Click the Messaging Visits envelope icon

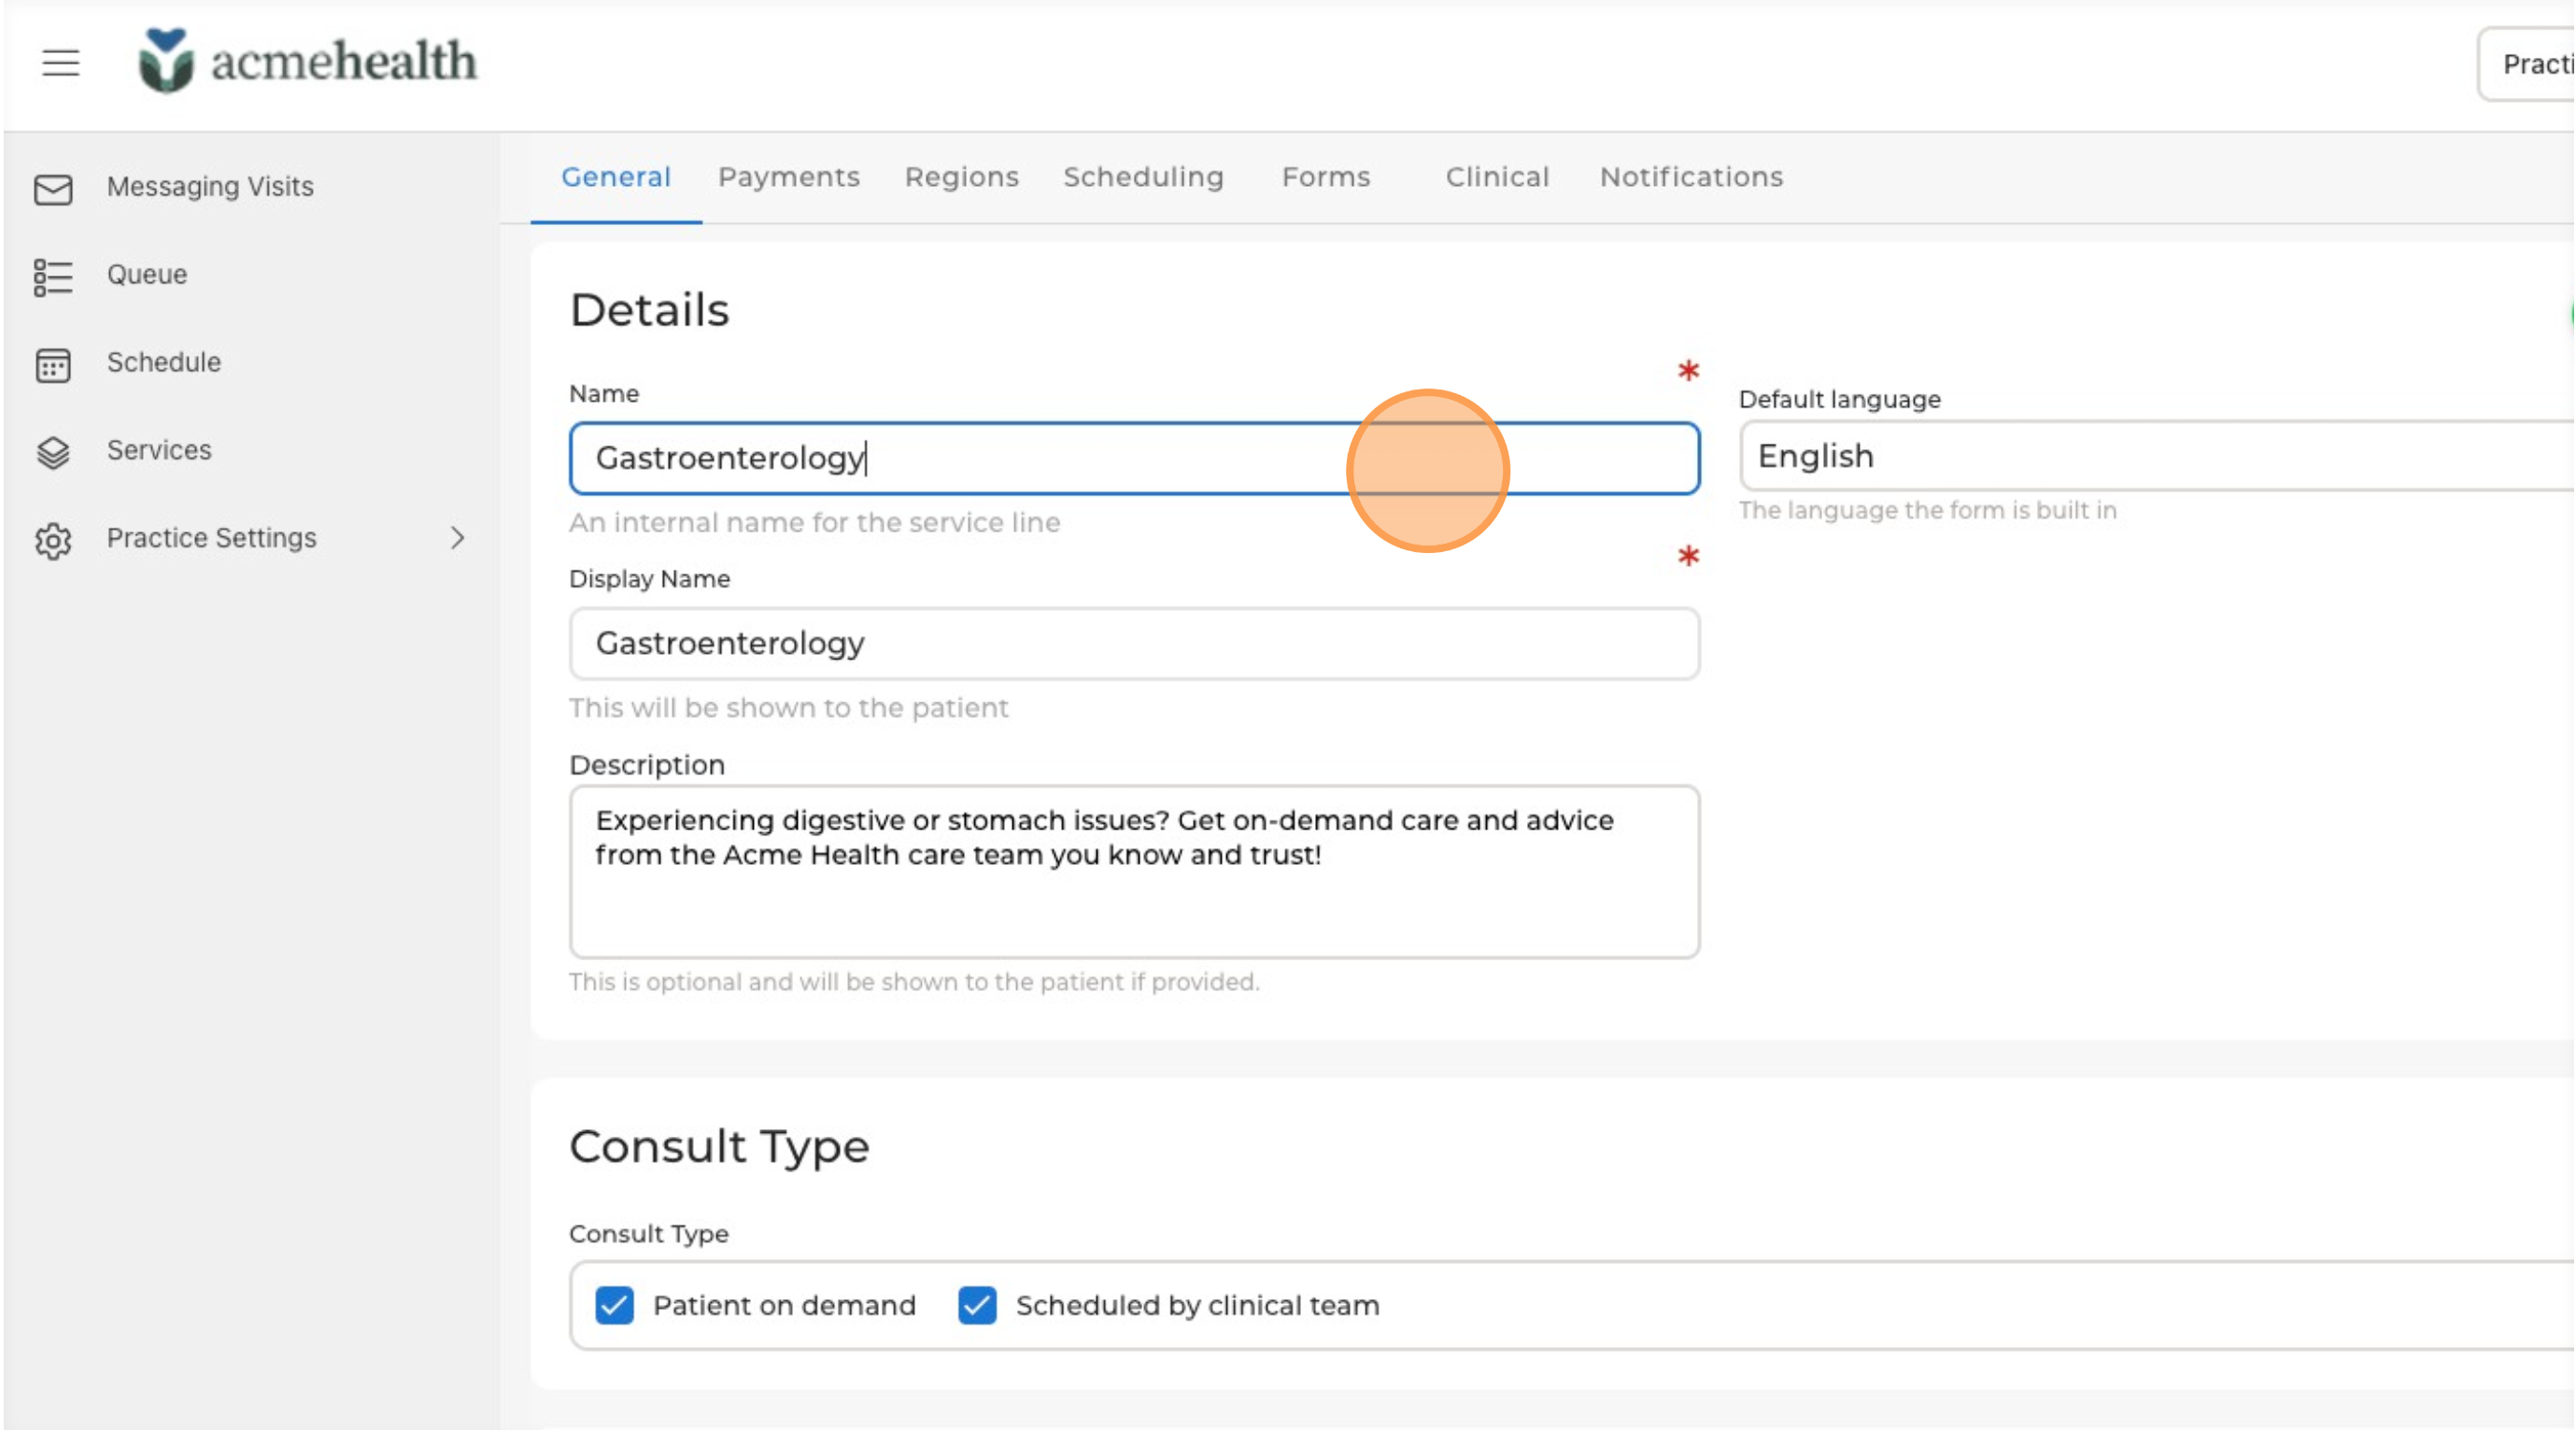(53, 188)
